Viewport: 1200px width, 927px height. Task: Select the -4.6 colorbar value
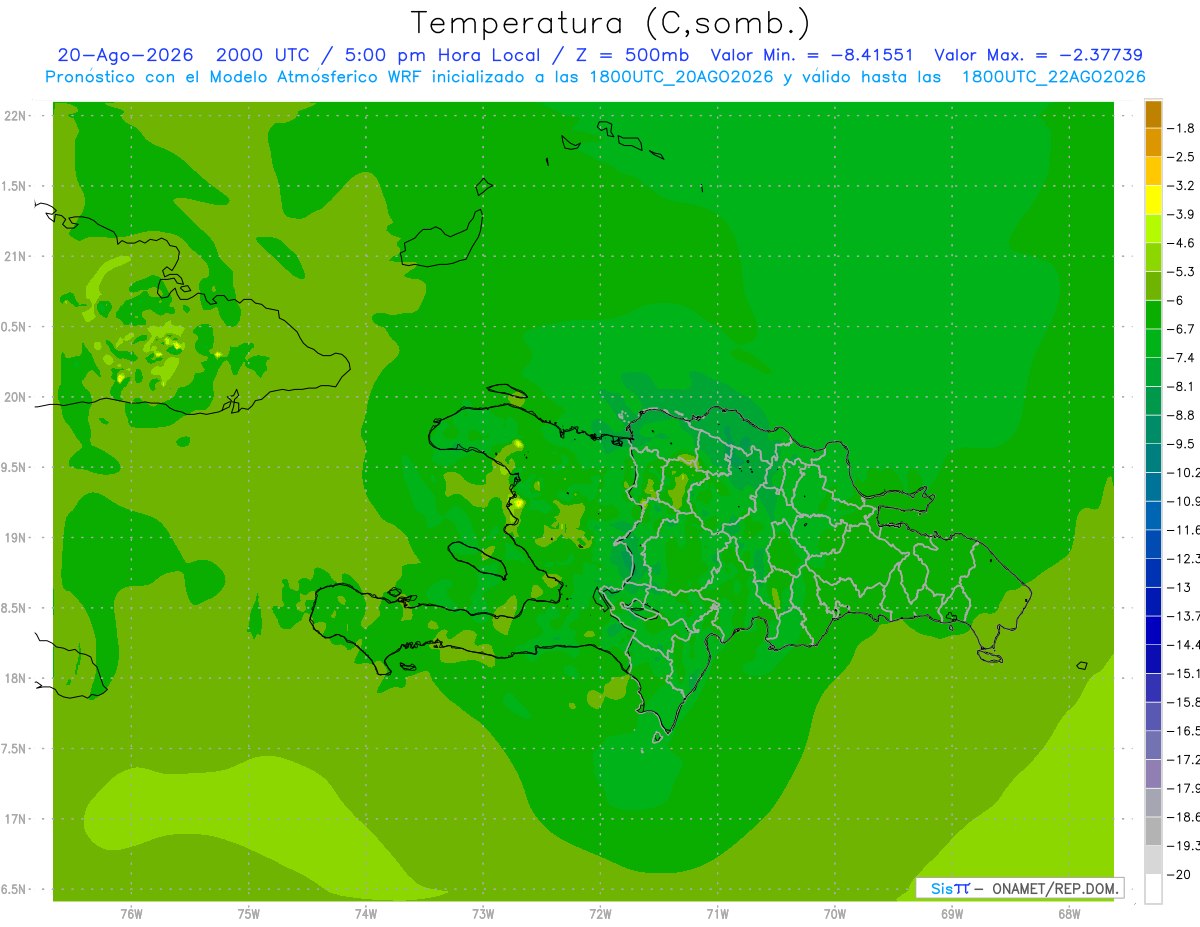1182,243
